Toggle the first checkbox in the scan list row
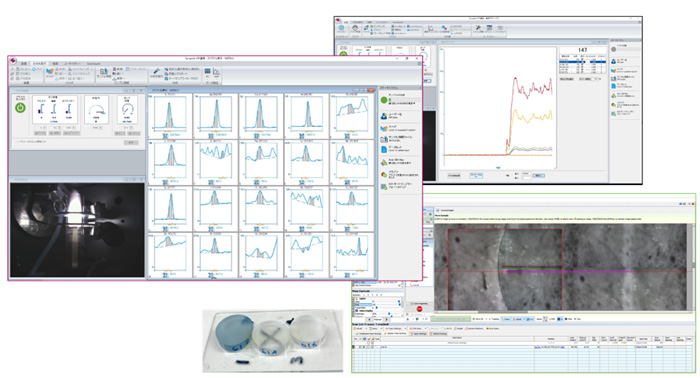The height and width of the screenshot is (378, 700). coord(360,347)
